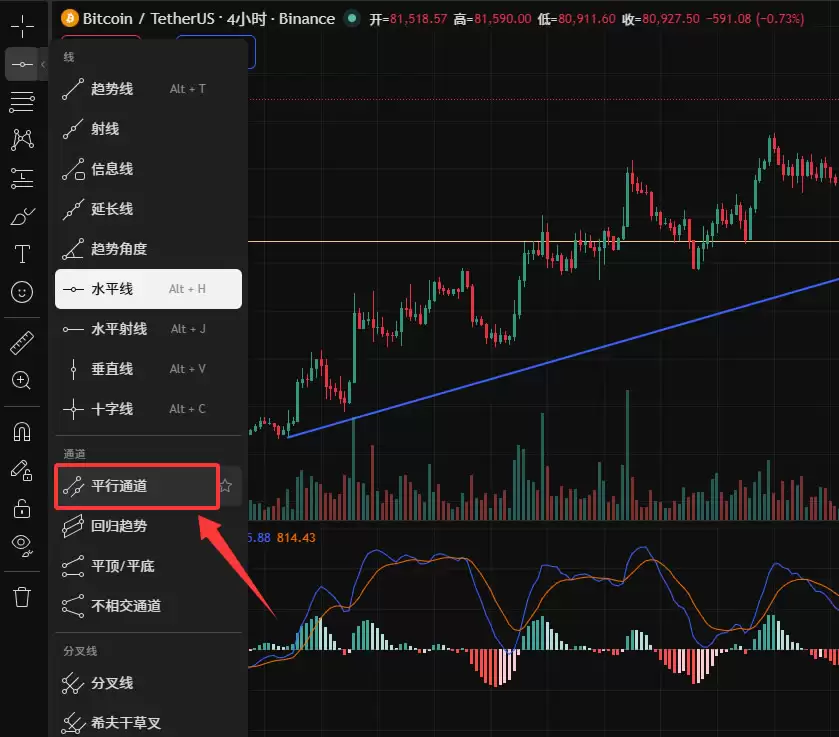The height and width of the screenshot is (737, 839).
Task: Select 水平线 horizontal line entry
Action: (x=148, y=289)
